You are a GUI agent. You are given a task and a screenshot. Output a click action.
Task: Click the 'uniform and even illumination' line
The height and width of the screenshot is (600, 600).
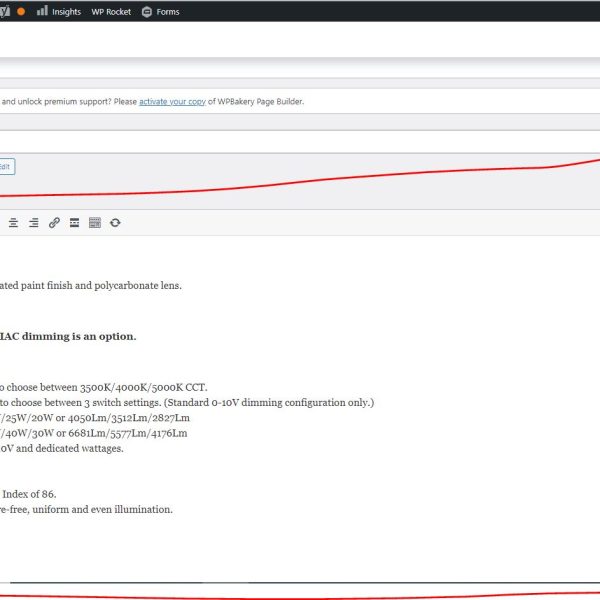(90, 509)
